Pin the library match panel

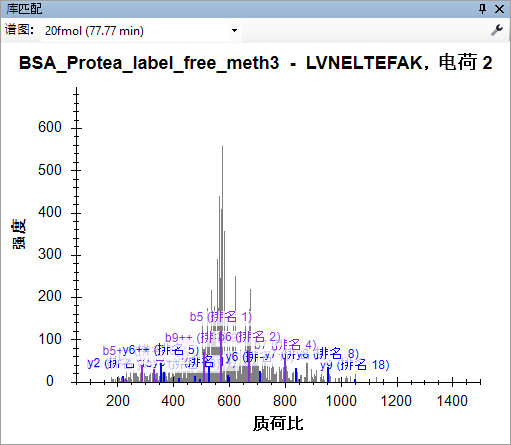tap(482, 9)
